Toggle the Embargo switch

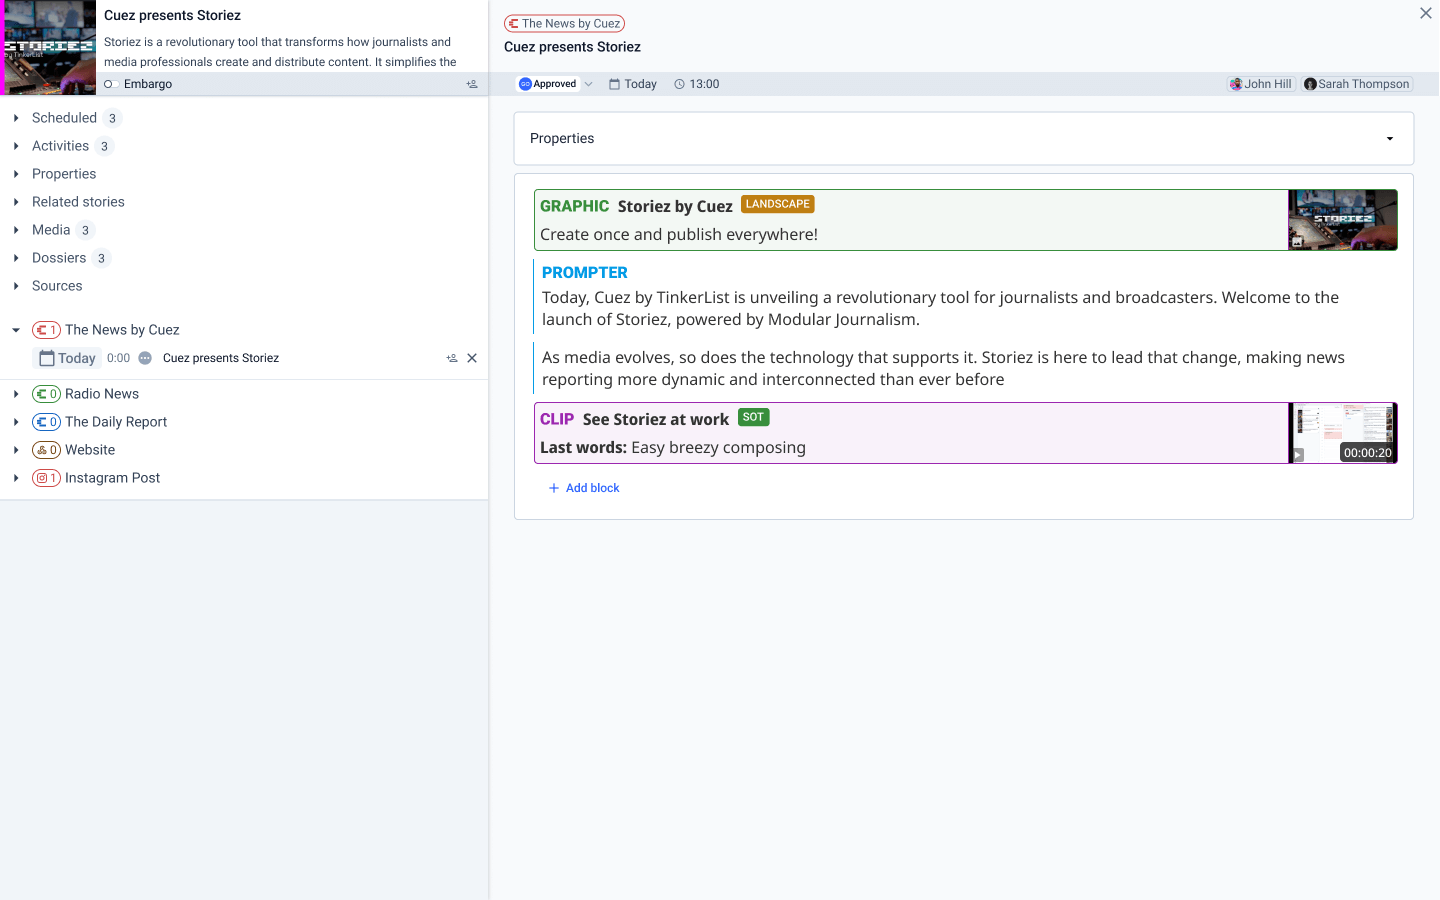point(111,84)
